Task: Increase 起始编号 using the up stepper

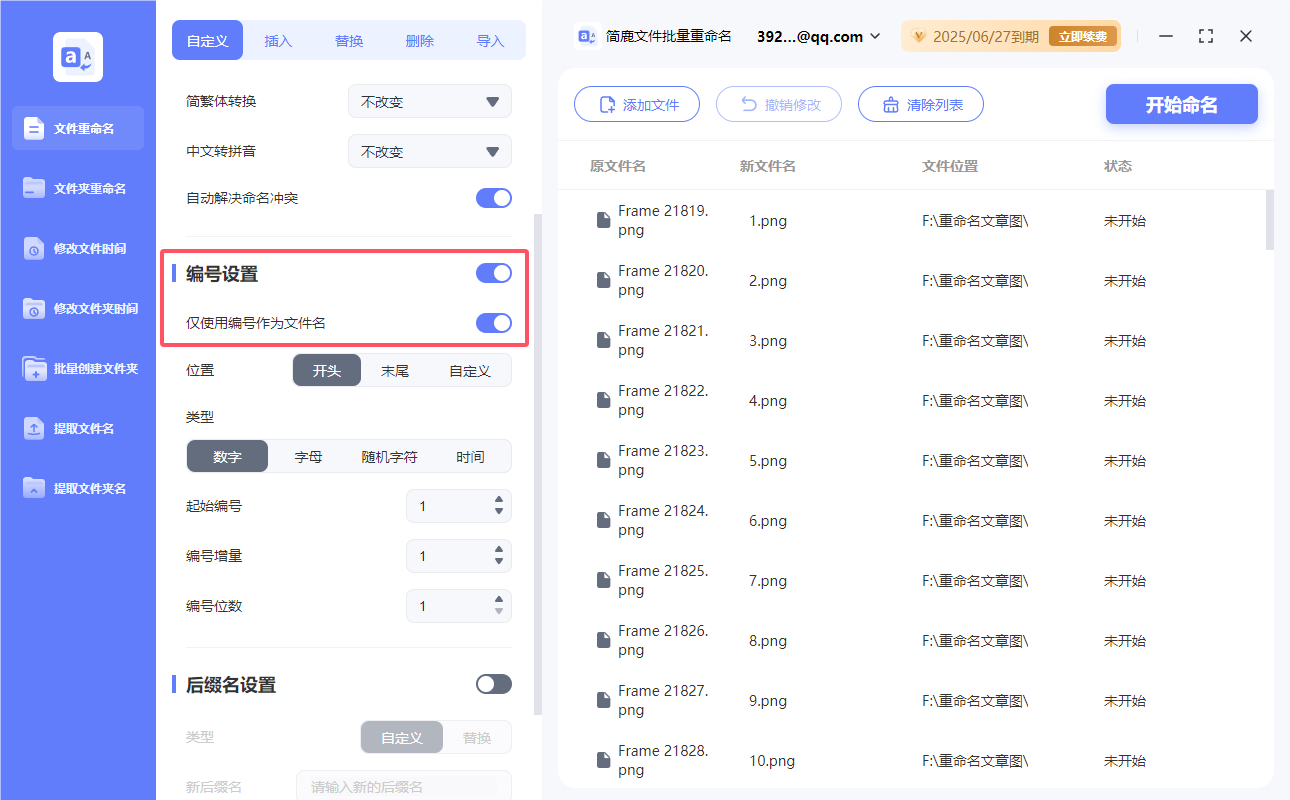Action: click(x=498, y=501)
